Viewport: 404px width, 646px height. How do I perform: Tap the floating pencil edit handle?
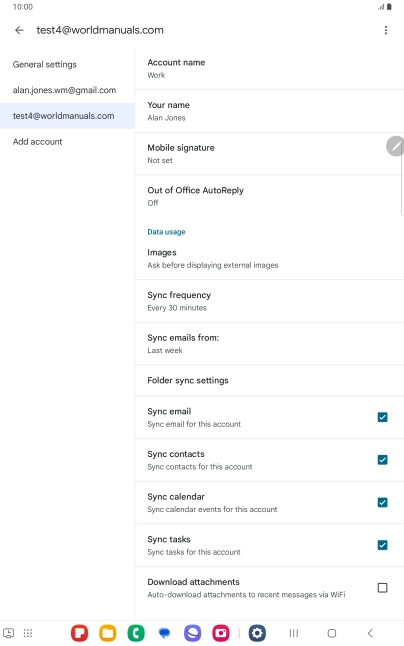[x=395, y=146]
